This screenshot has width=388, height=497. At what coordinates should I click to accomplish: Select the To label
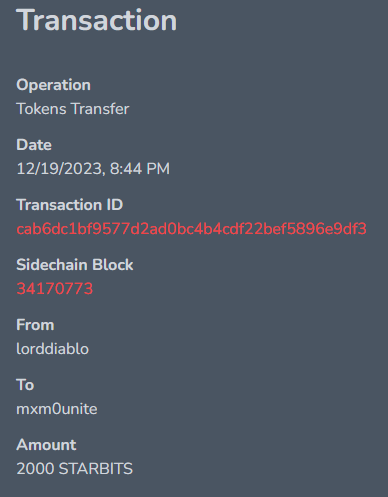(25, 385)
